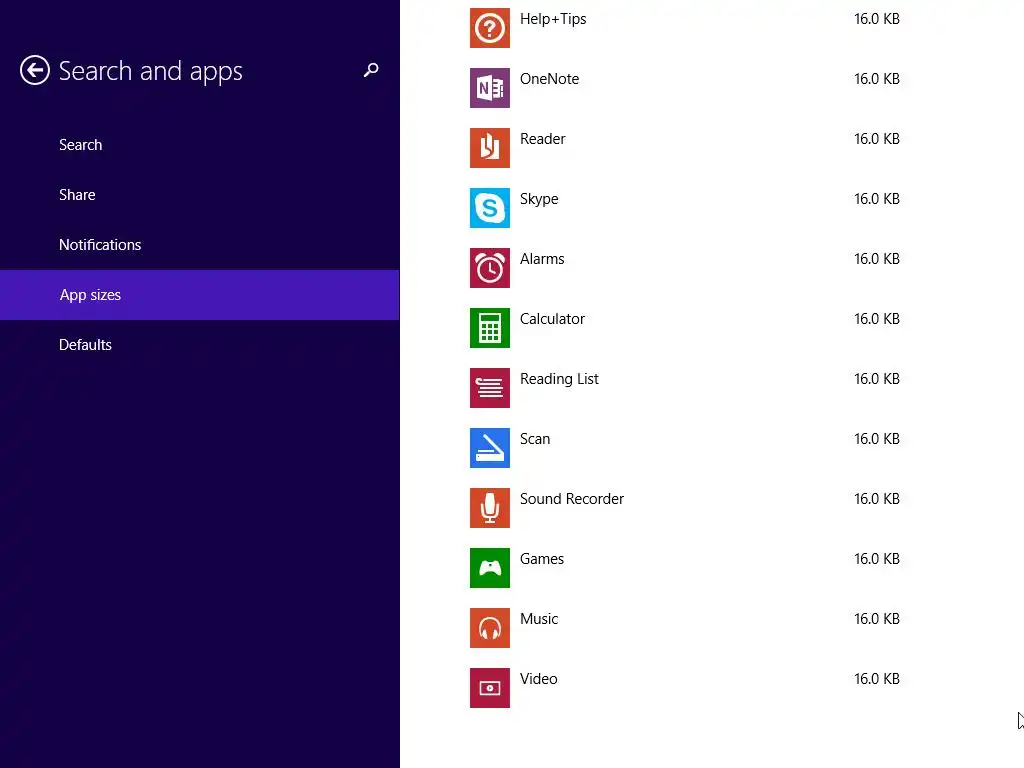This screenshot has width=1024, height=768.
Task: Select the Skype app icon
Action: tap(490, 208)
